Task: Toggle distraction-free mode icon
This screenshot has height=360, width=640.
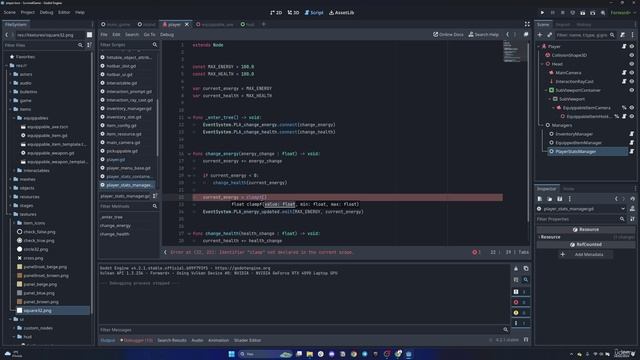Action: 527,24
